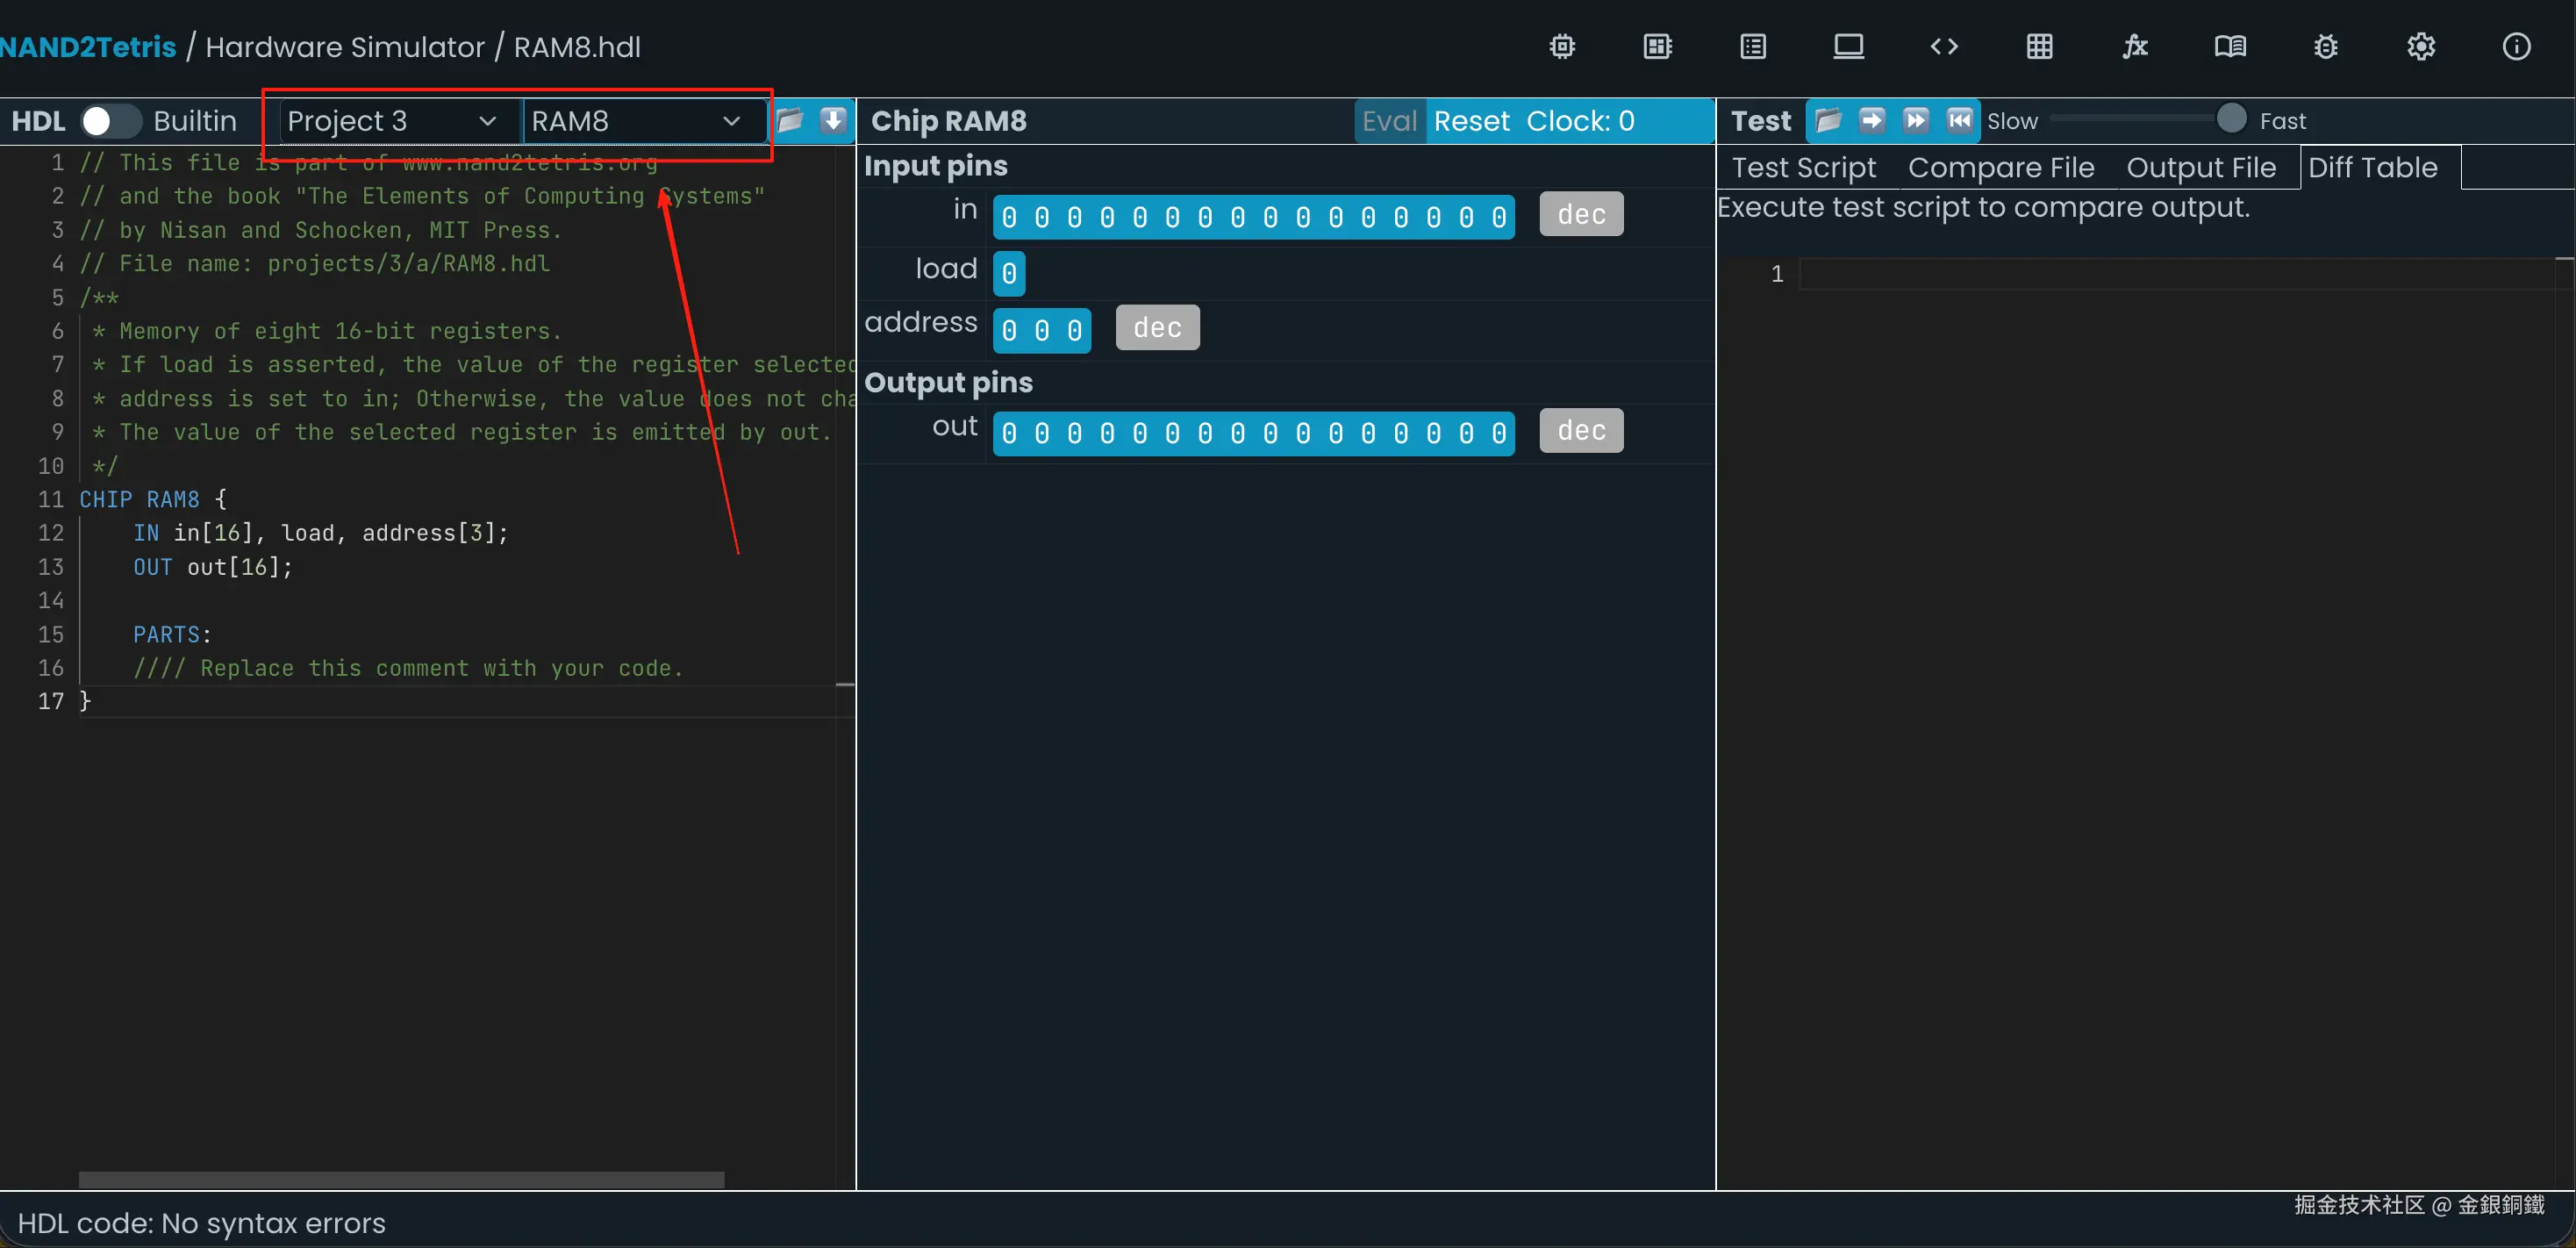
Task: Run test with fast-forward button
Action: (x=1915, y=121)
